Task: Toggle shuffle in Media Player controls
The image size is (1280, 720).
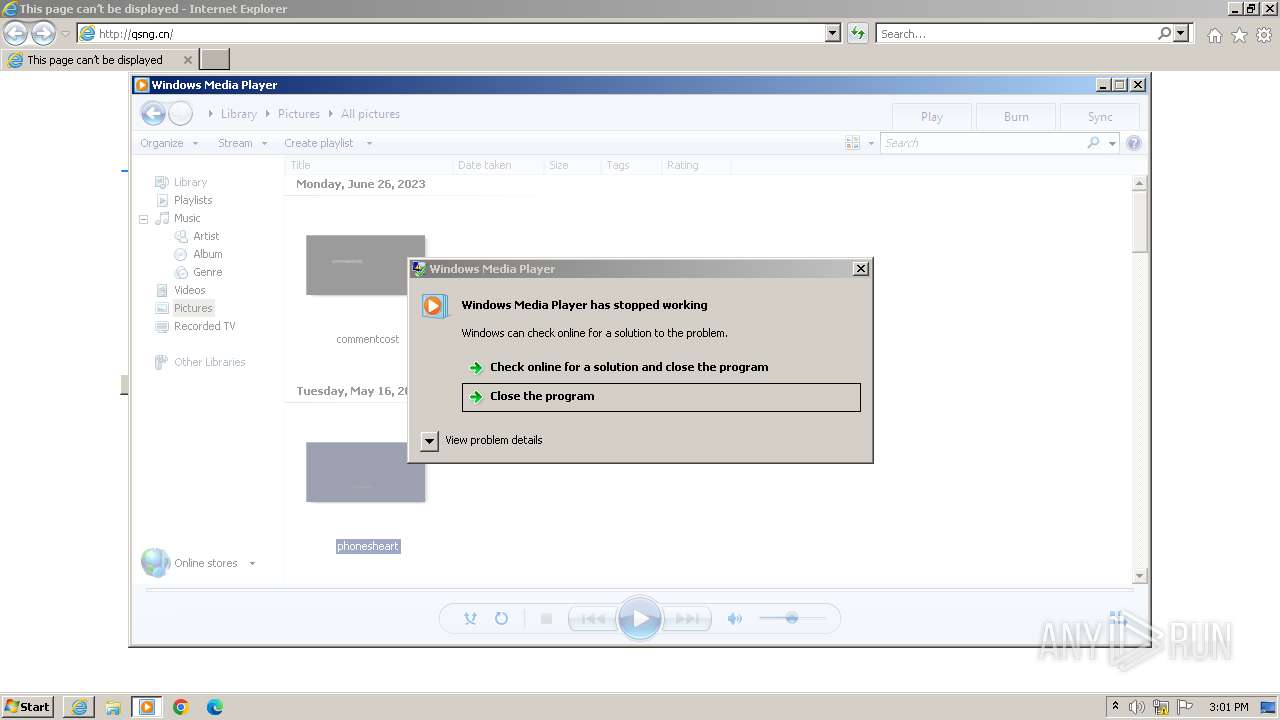Action: 470,619
